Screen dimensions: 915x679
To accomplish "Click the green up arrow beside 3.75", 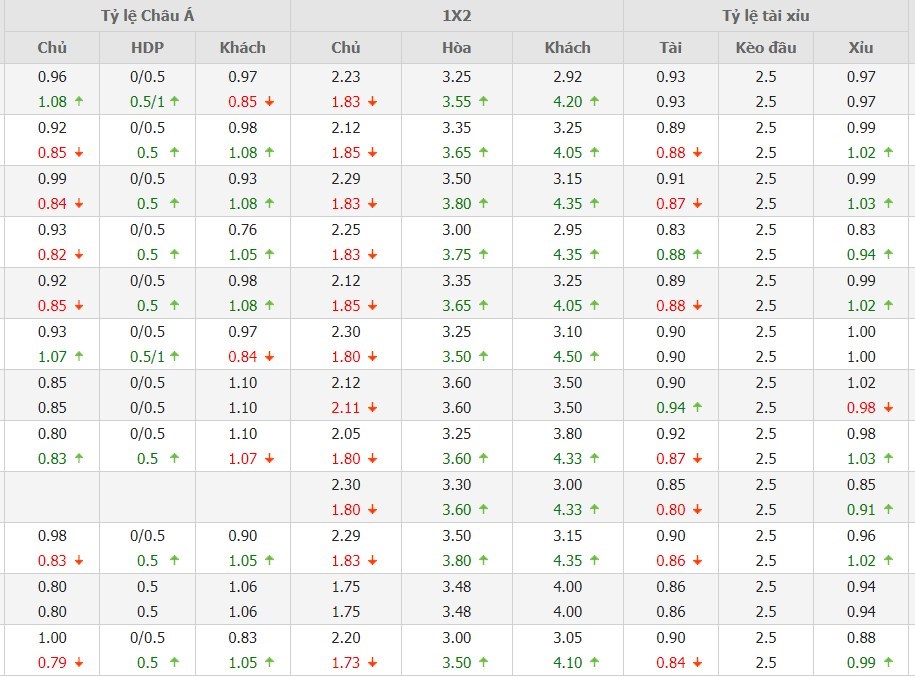I will coord(483,255).
